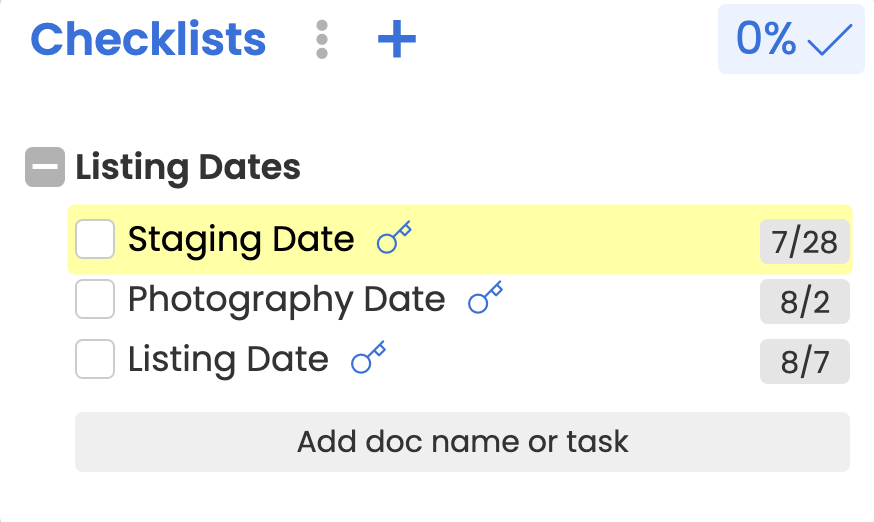Image resolution: width=874 pixels, height=522 pixels.
Task: Change the 8/7 date for Listing Date
Action: click(805, 362)
